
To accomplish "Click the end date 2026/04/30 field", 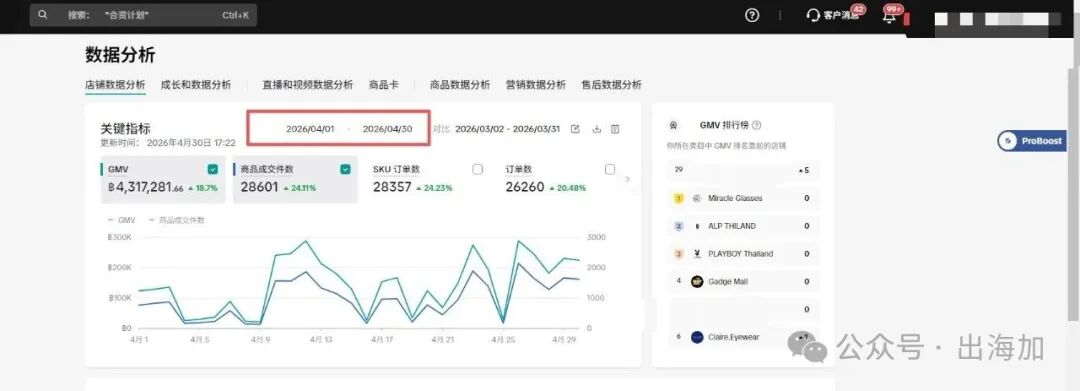I will (387, 129).
